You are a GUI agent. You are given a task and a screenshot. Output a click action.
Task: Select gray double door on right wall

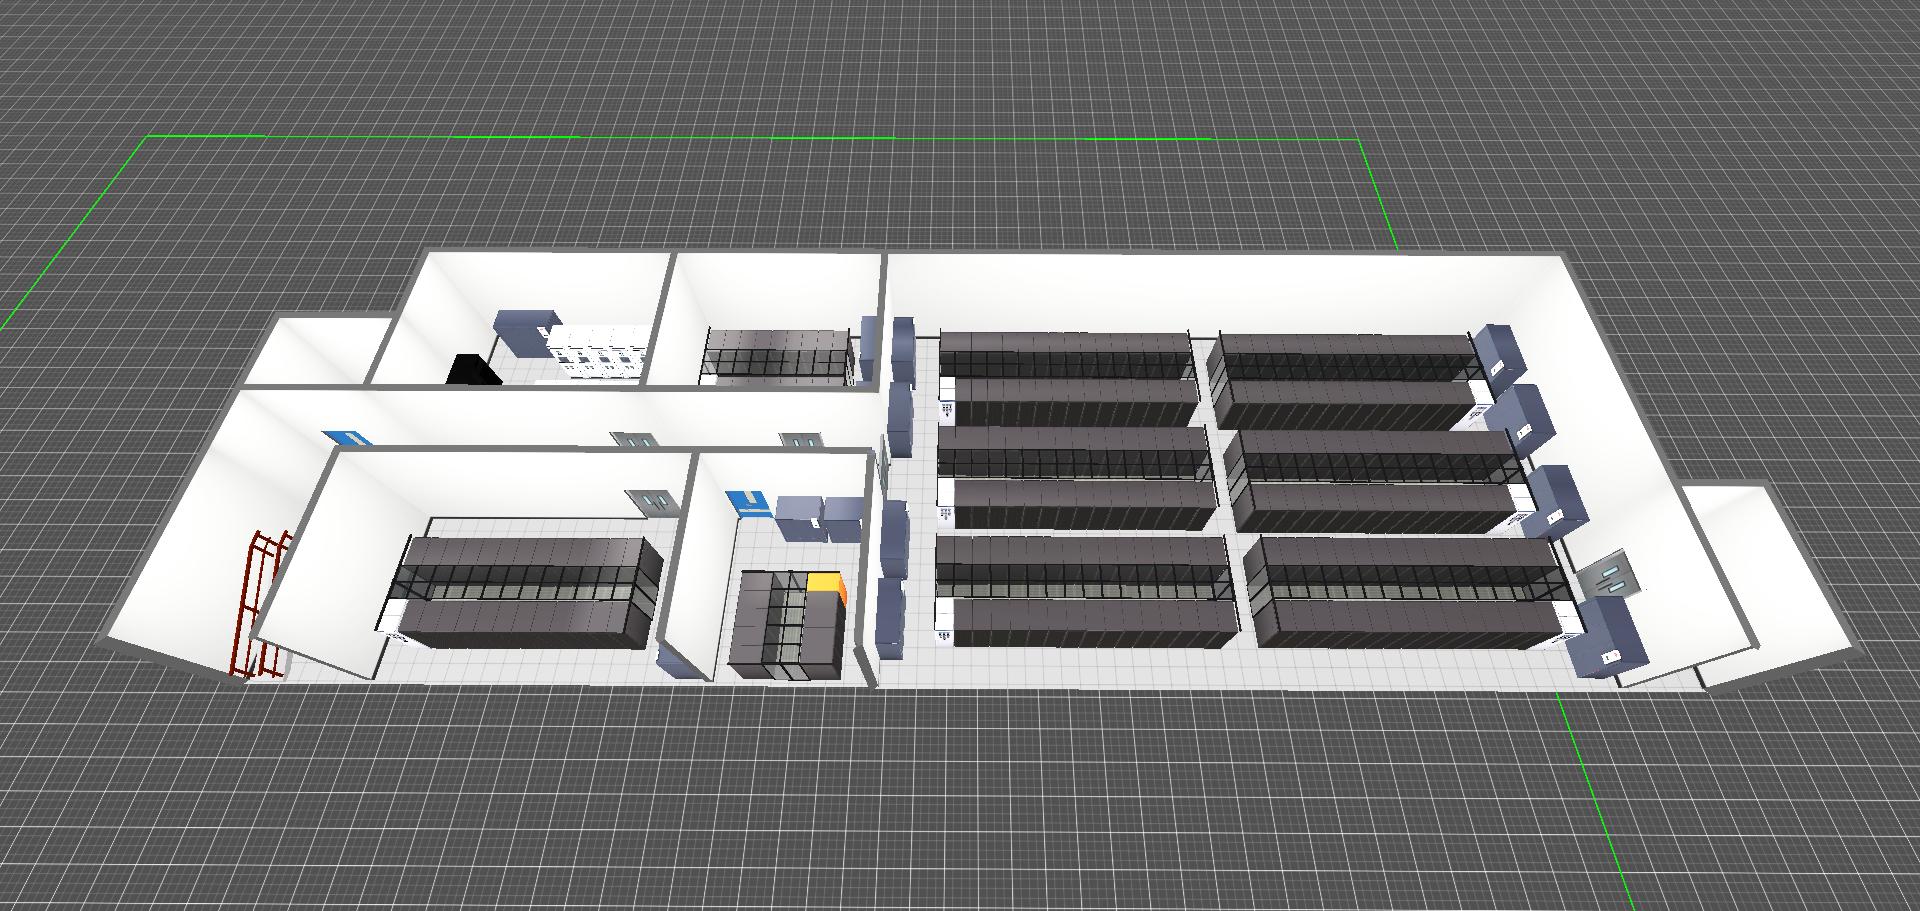coord(1608,574)
